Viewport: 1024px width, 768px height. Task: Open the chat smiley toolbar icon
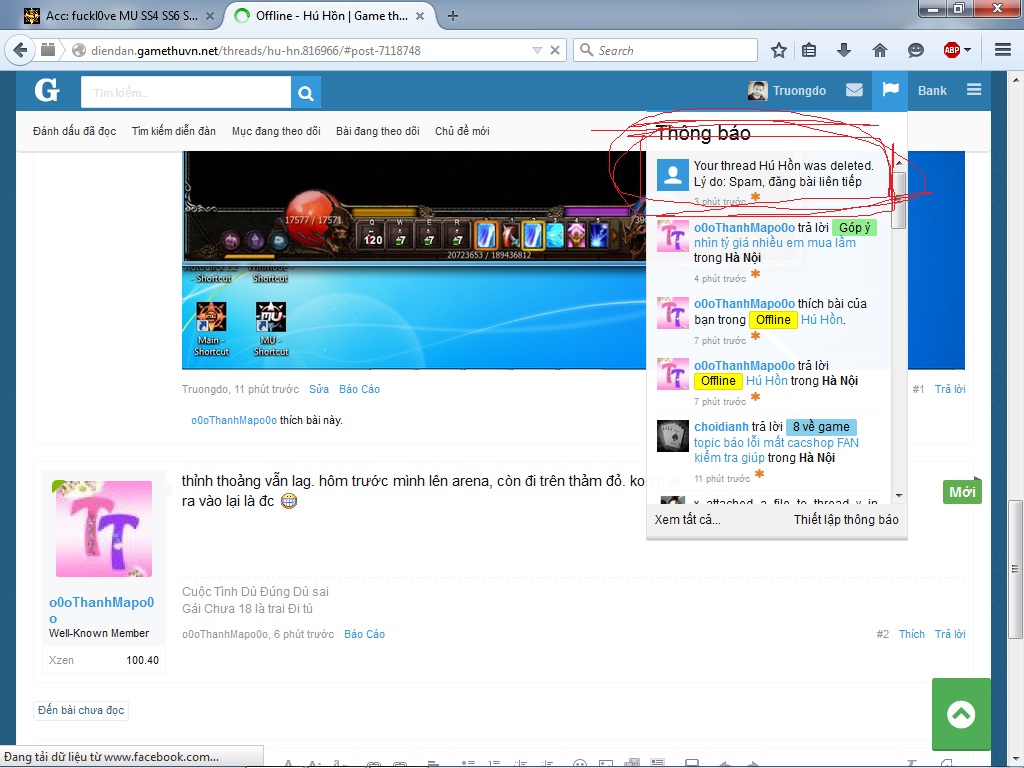(916, 50)
